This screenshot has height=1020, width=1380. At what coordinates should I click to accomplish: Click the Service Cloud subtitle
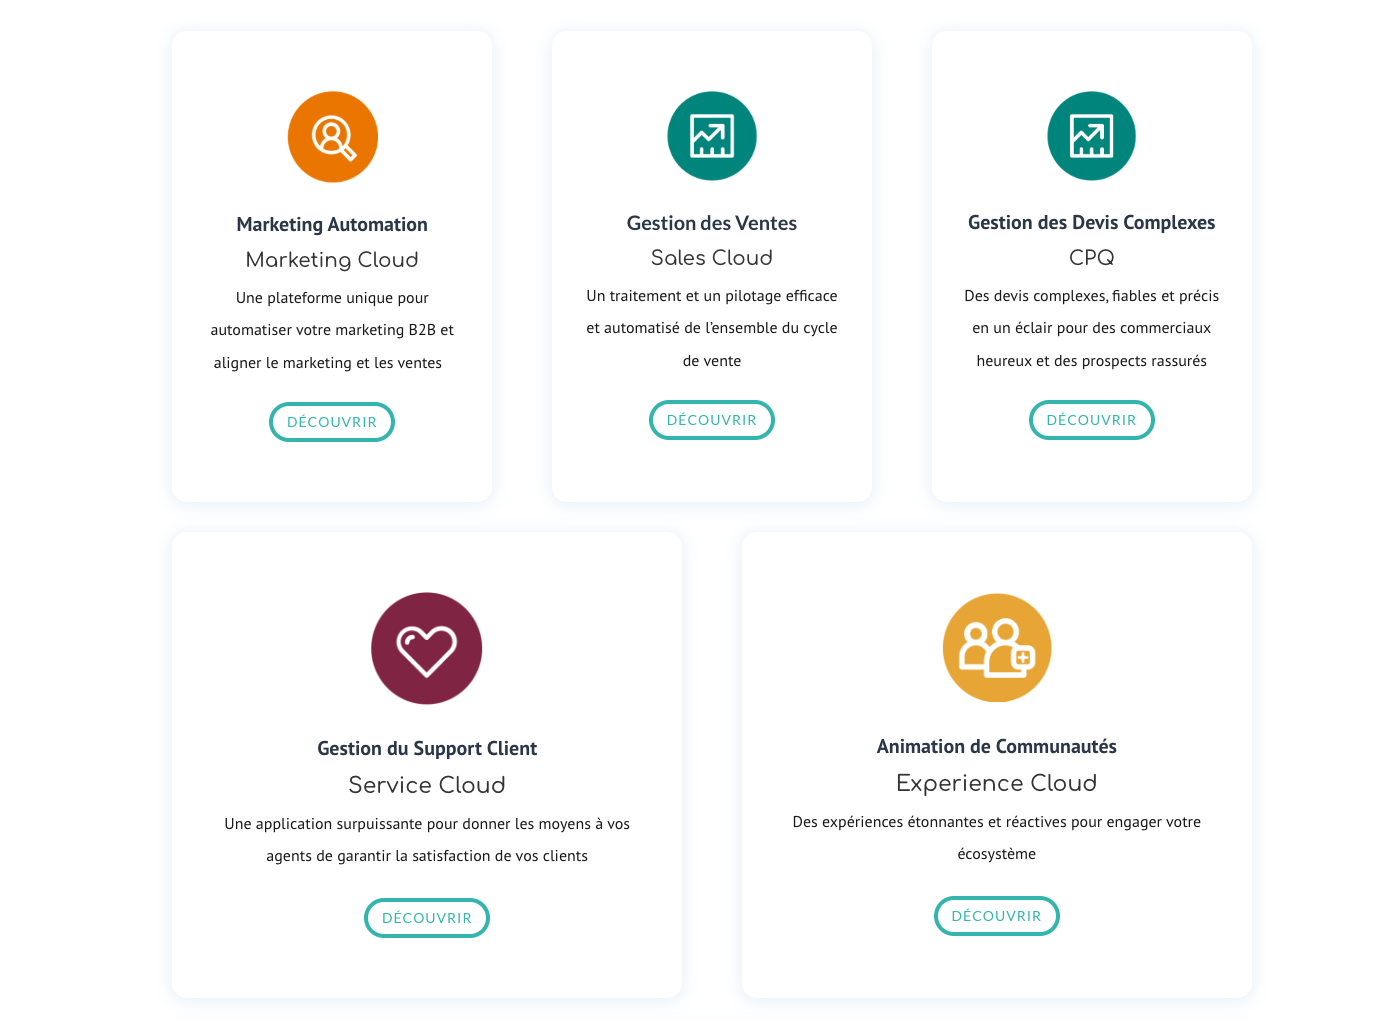pyautogui.click(x=427, y=785)
